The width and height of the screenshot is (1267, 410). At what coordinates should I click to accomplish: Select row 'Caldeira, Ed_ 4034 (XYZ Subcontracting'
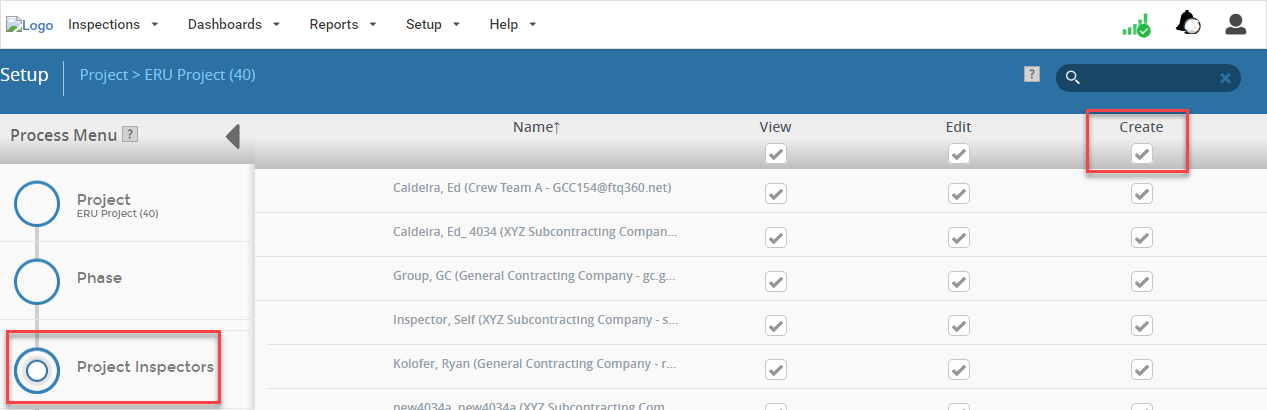tap(761, 234)
